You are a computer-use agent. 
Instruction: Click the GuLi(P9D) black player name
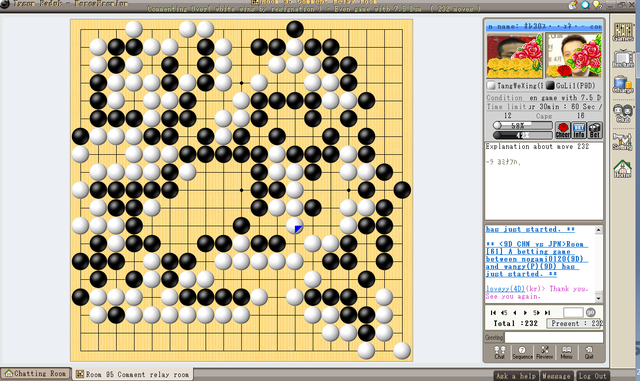click(576, 86)
